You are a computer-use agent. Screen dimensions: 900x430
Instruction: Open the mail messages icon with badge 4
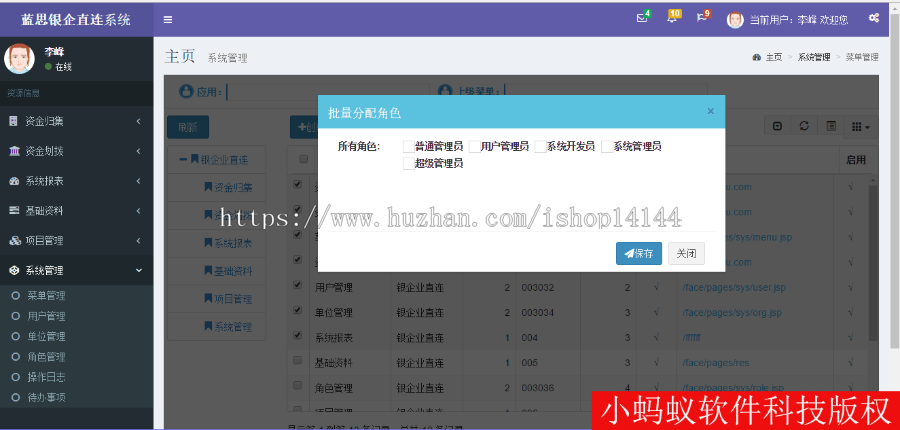click(642, 18)
